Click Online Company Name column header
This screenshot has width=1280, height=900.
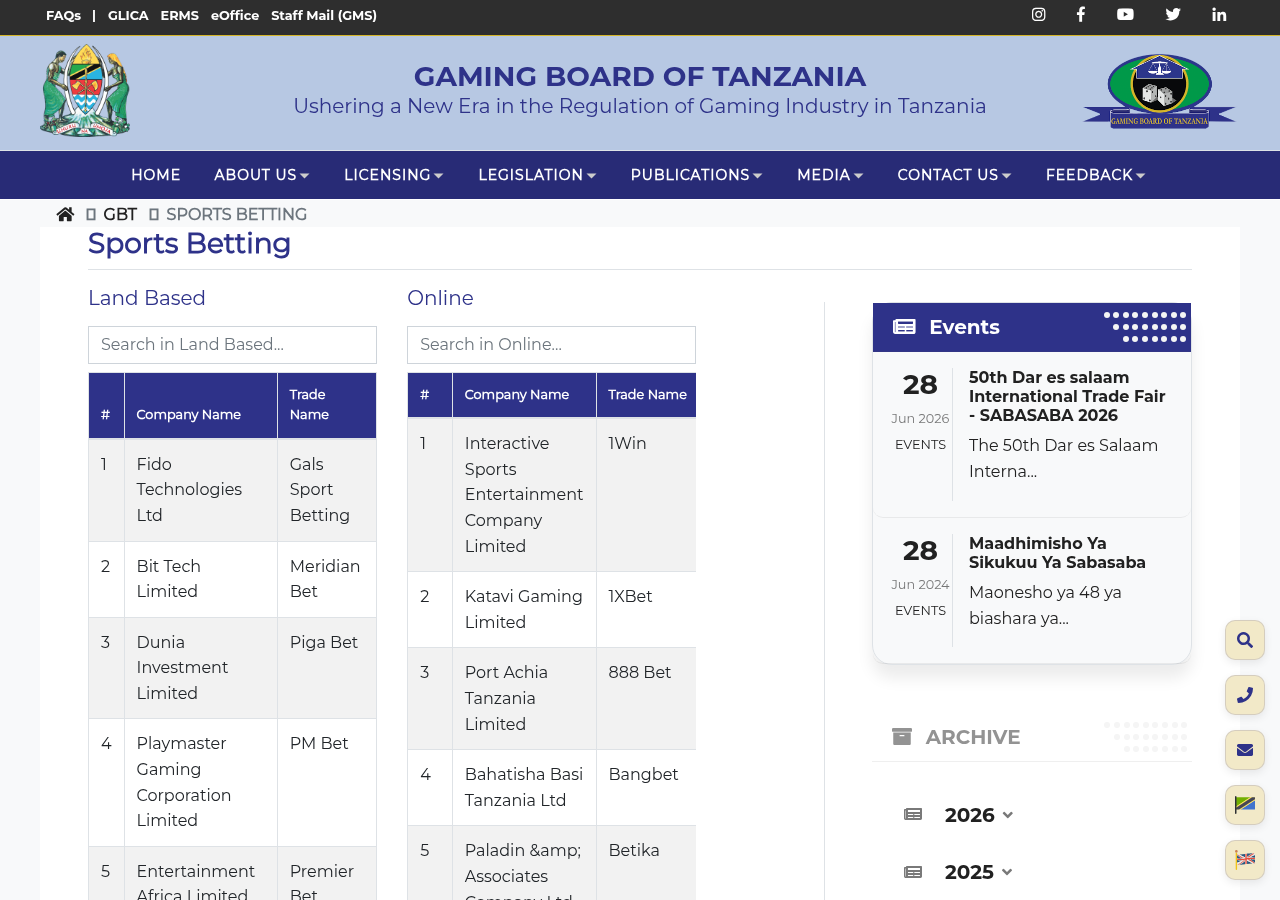524,395
